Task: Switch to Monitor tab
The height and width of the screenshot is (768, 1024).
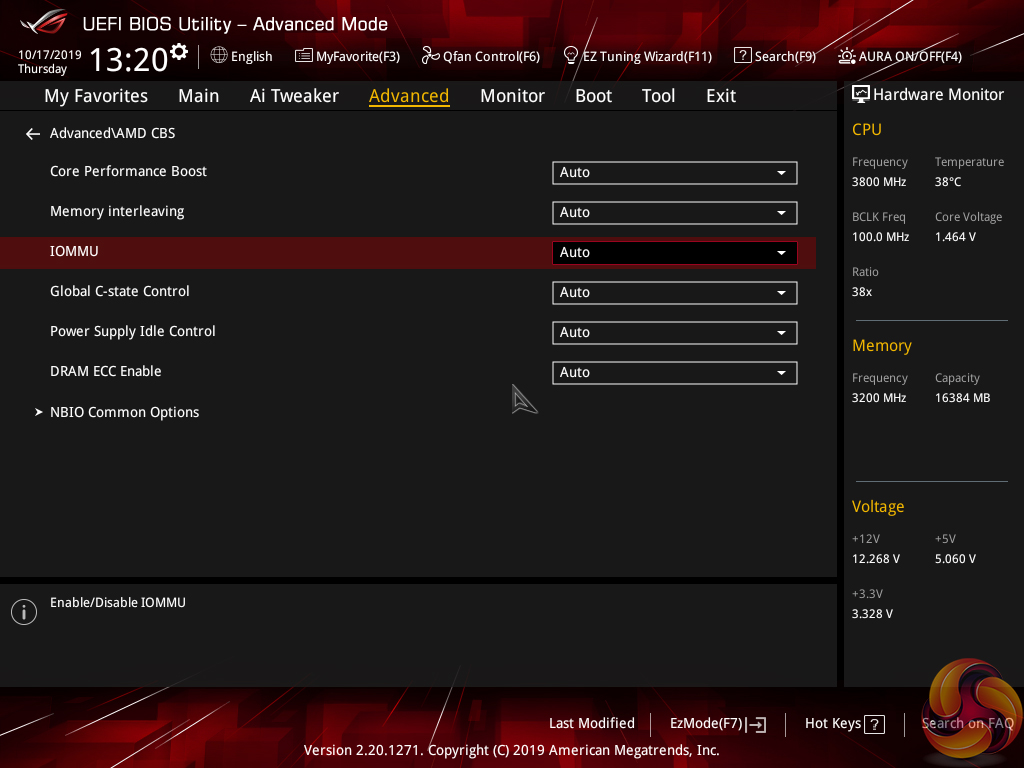Action: (x=512, y=96)
